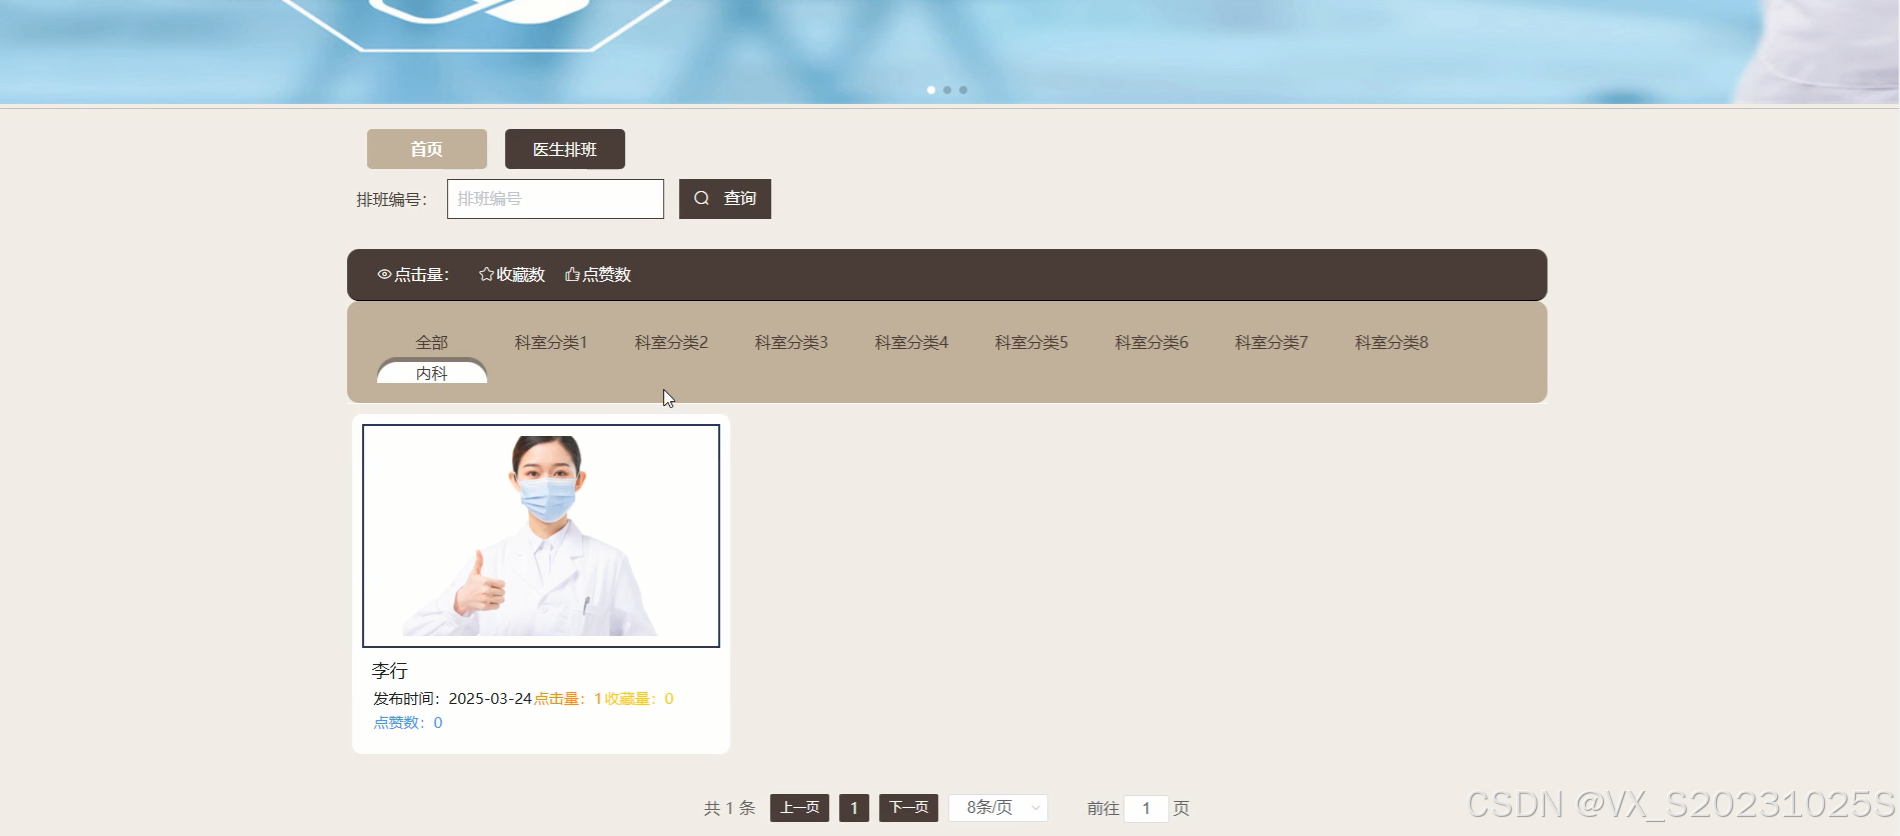Screen dimensions: 1900x836
Task: Select 科室分类1 category
Action: point(551,342)
